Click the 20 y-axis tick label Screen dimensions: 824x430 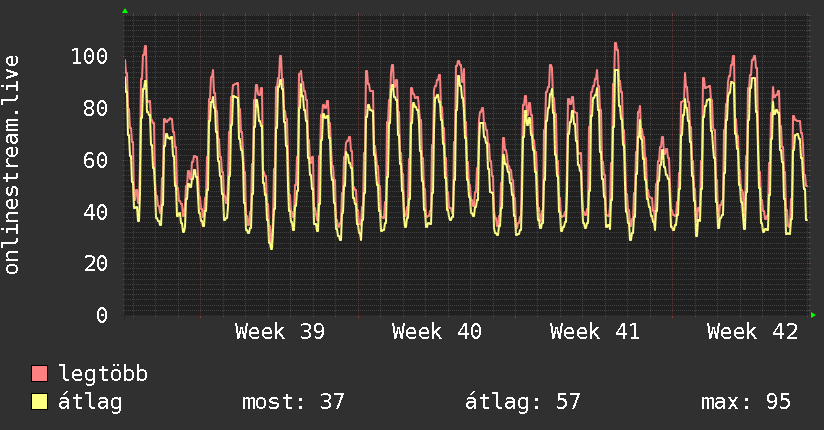96,263
